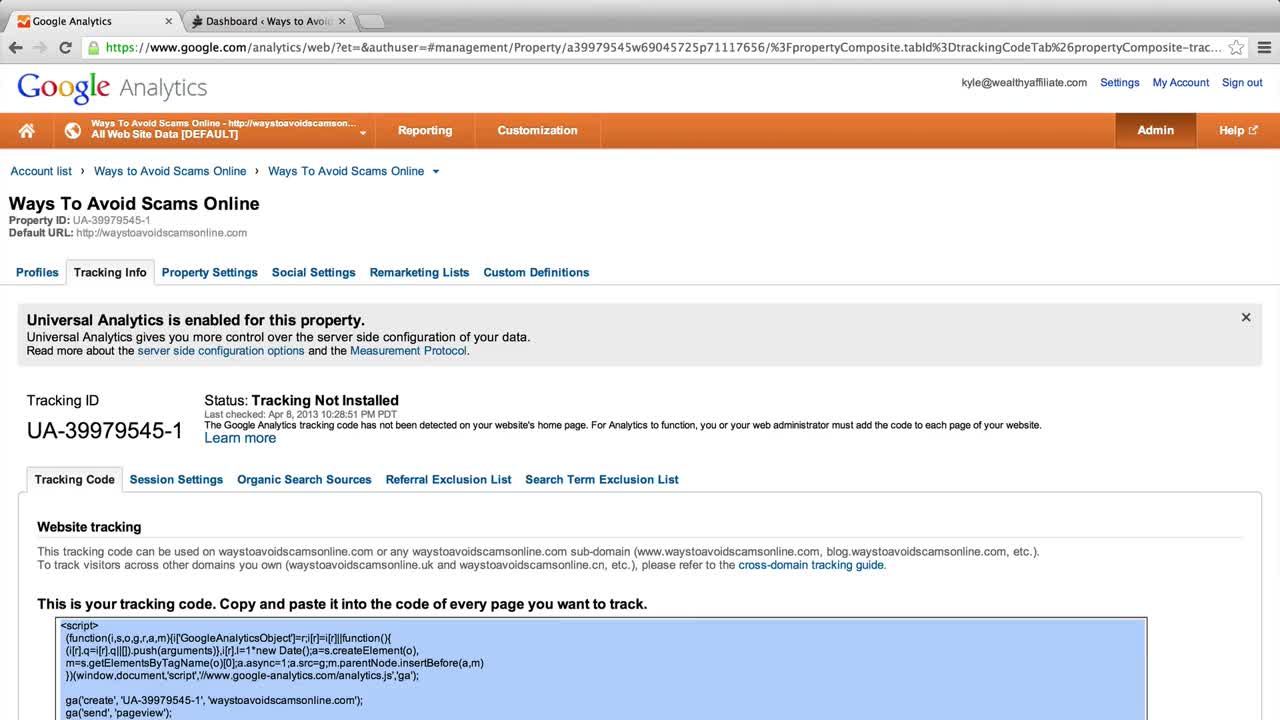1280x720 pixels.
Task: Click Ways to Avoid Scams Online account breadcrumb
Action: pos(170,171)
